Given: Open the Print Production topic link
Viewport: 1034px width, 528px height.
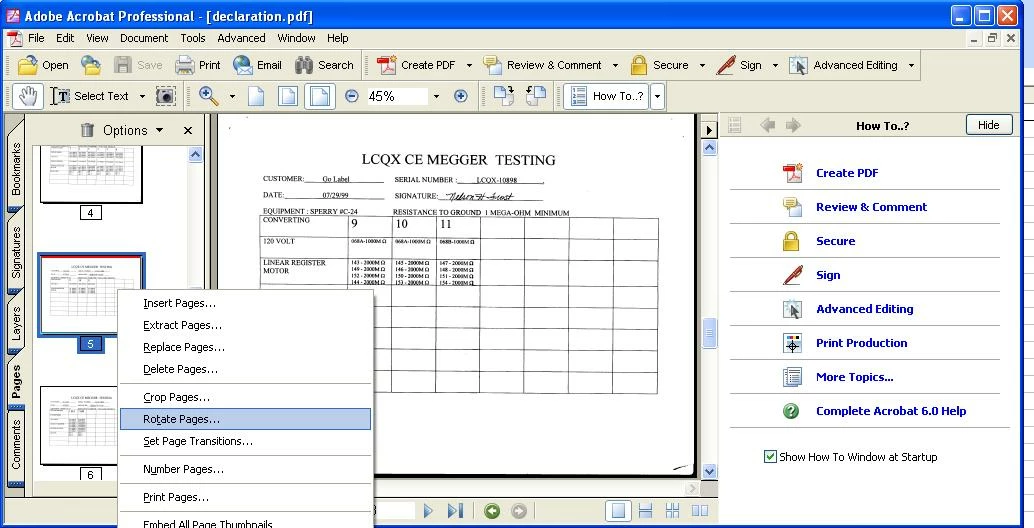Looking at the screenshot, I should (861, 343).
